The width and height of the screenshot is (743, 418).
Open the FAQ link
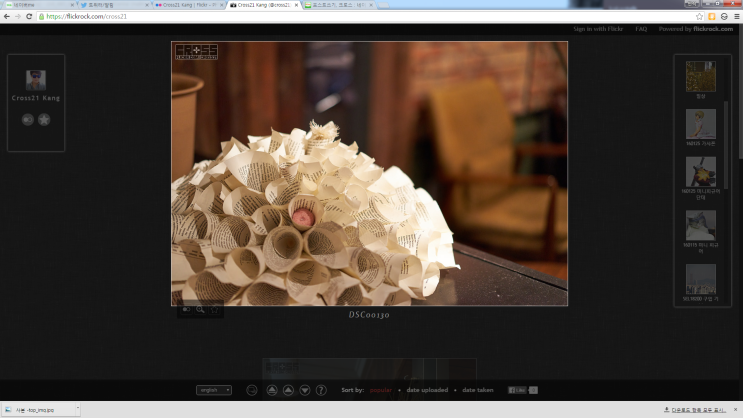tap(641, 29)
